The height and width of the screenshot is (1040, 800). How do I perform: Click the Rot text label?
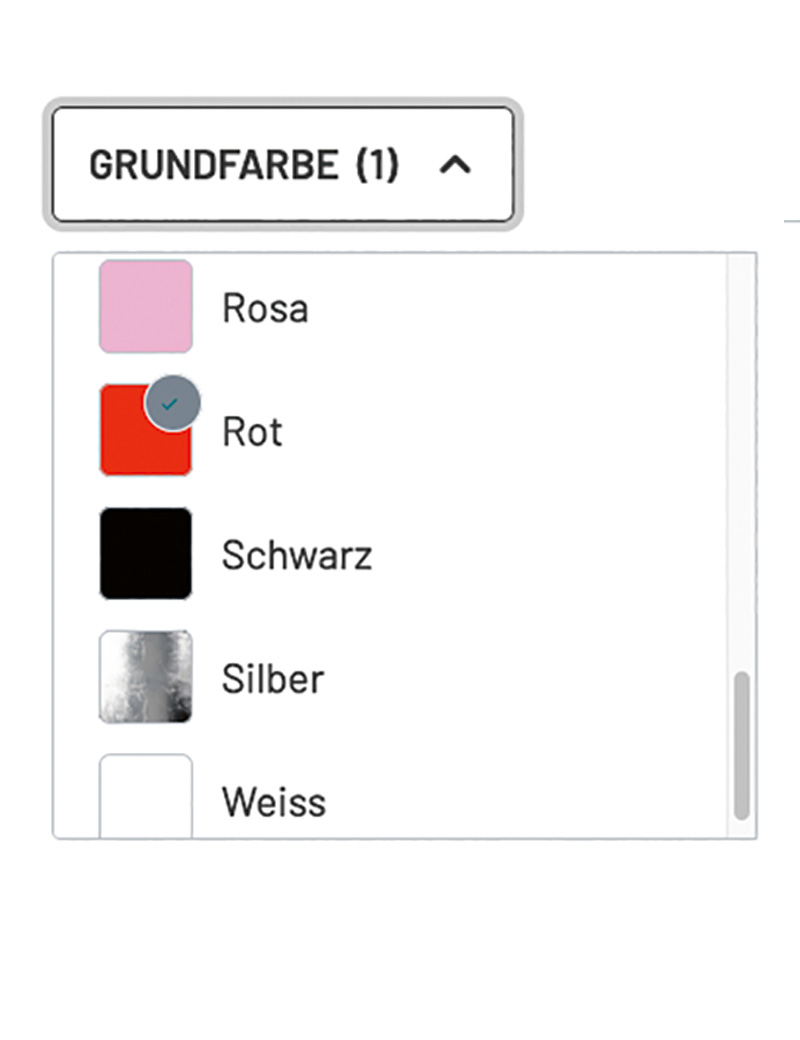(252, 432)
